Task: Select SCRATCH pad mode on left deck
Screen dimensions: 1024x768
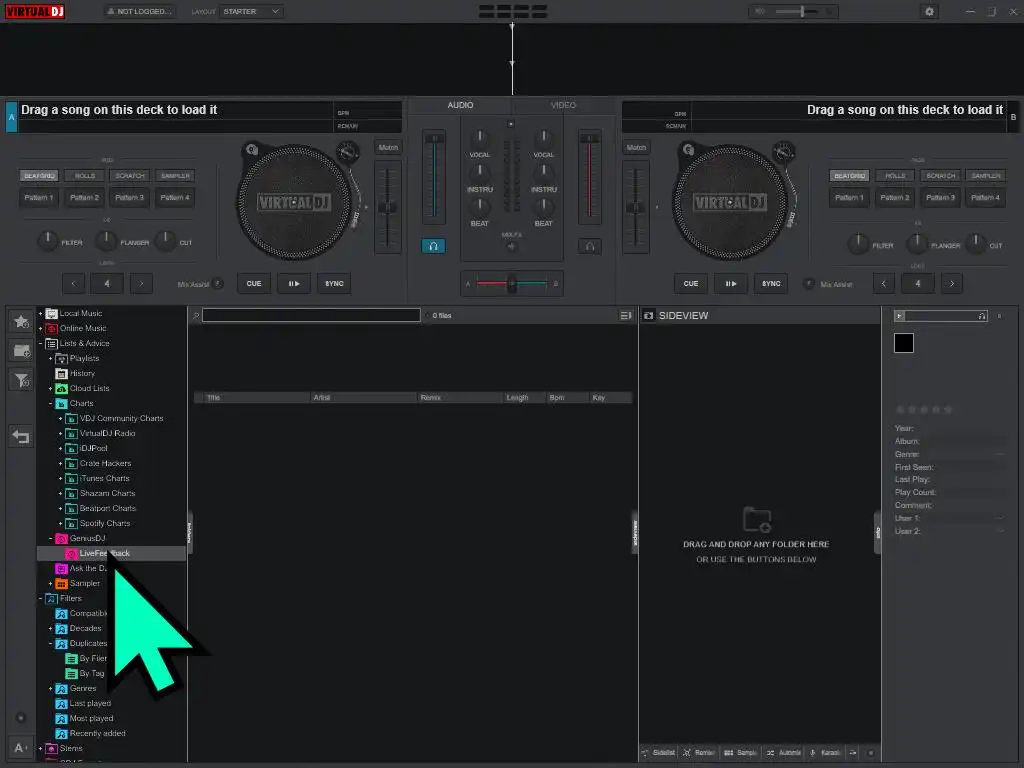Action: (130, 176)
